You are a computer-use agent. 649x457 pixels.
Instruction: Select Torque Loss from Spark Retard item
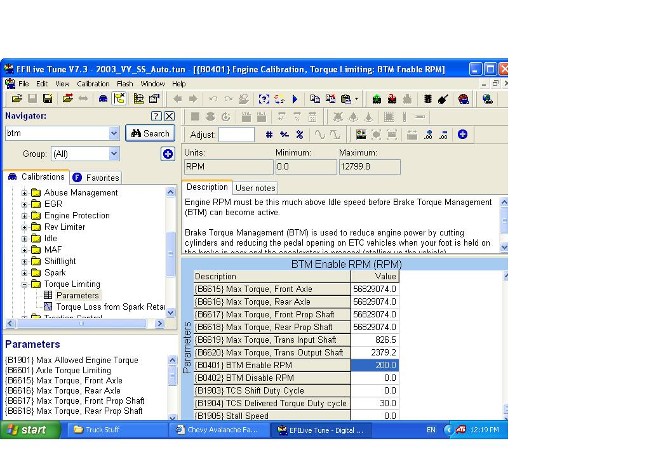110,306
